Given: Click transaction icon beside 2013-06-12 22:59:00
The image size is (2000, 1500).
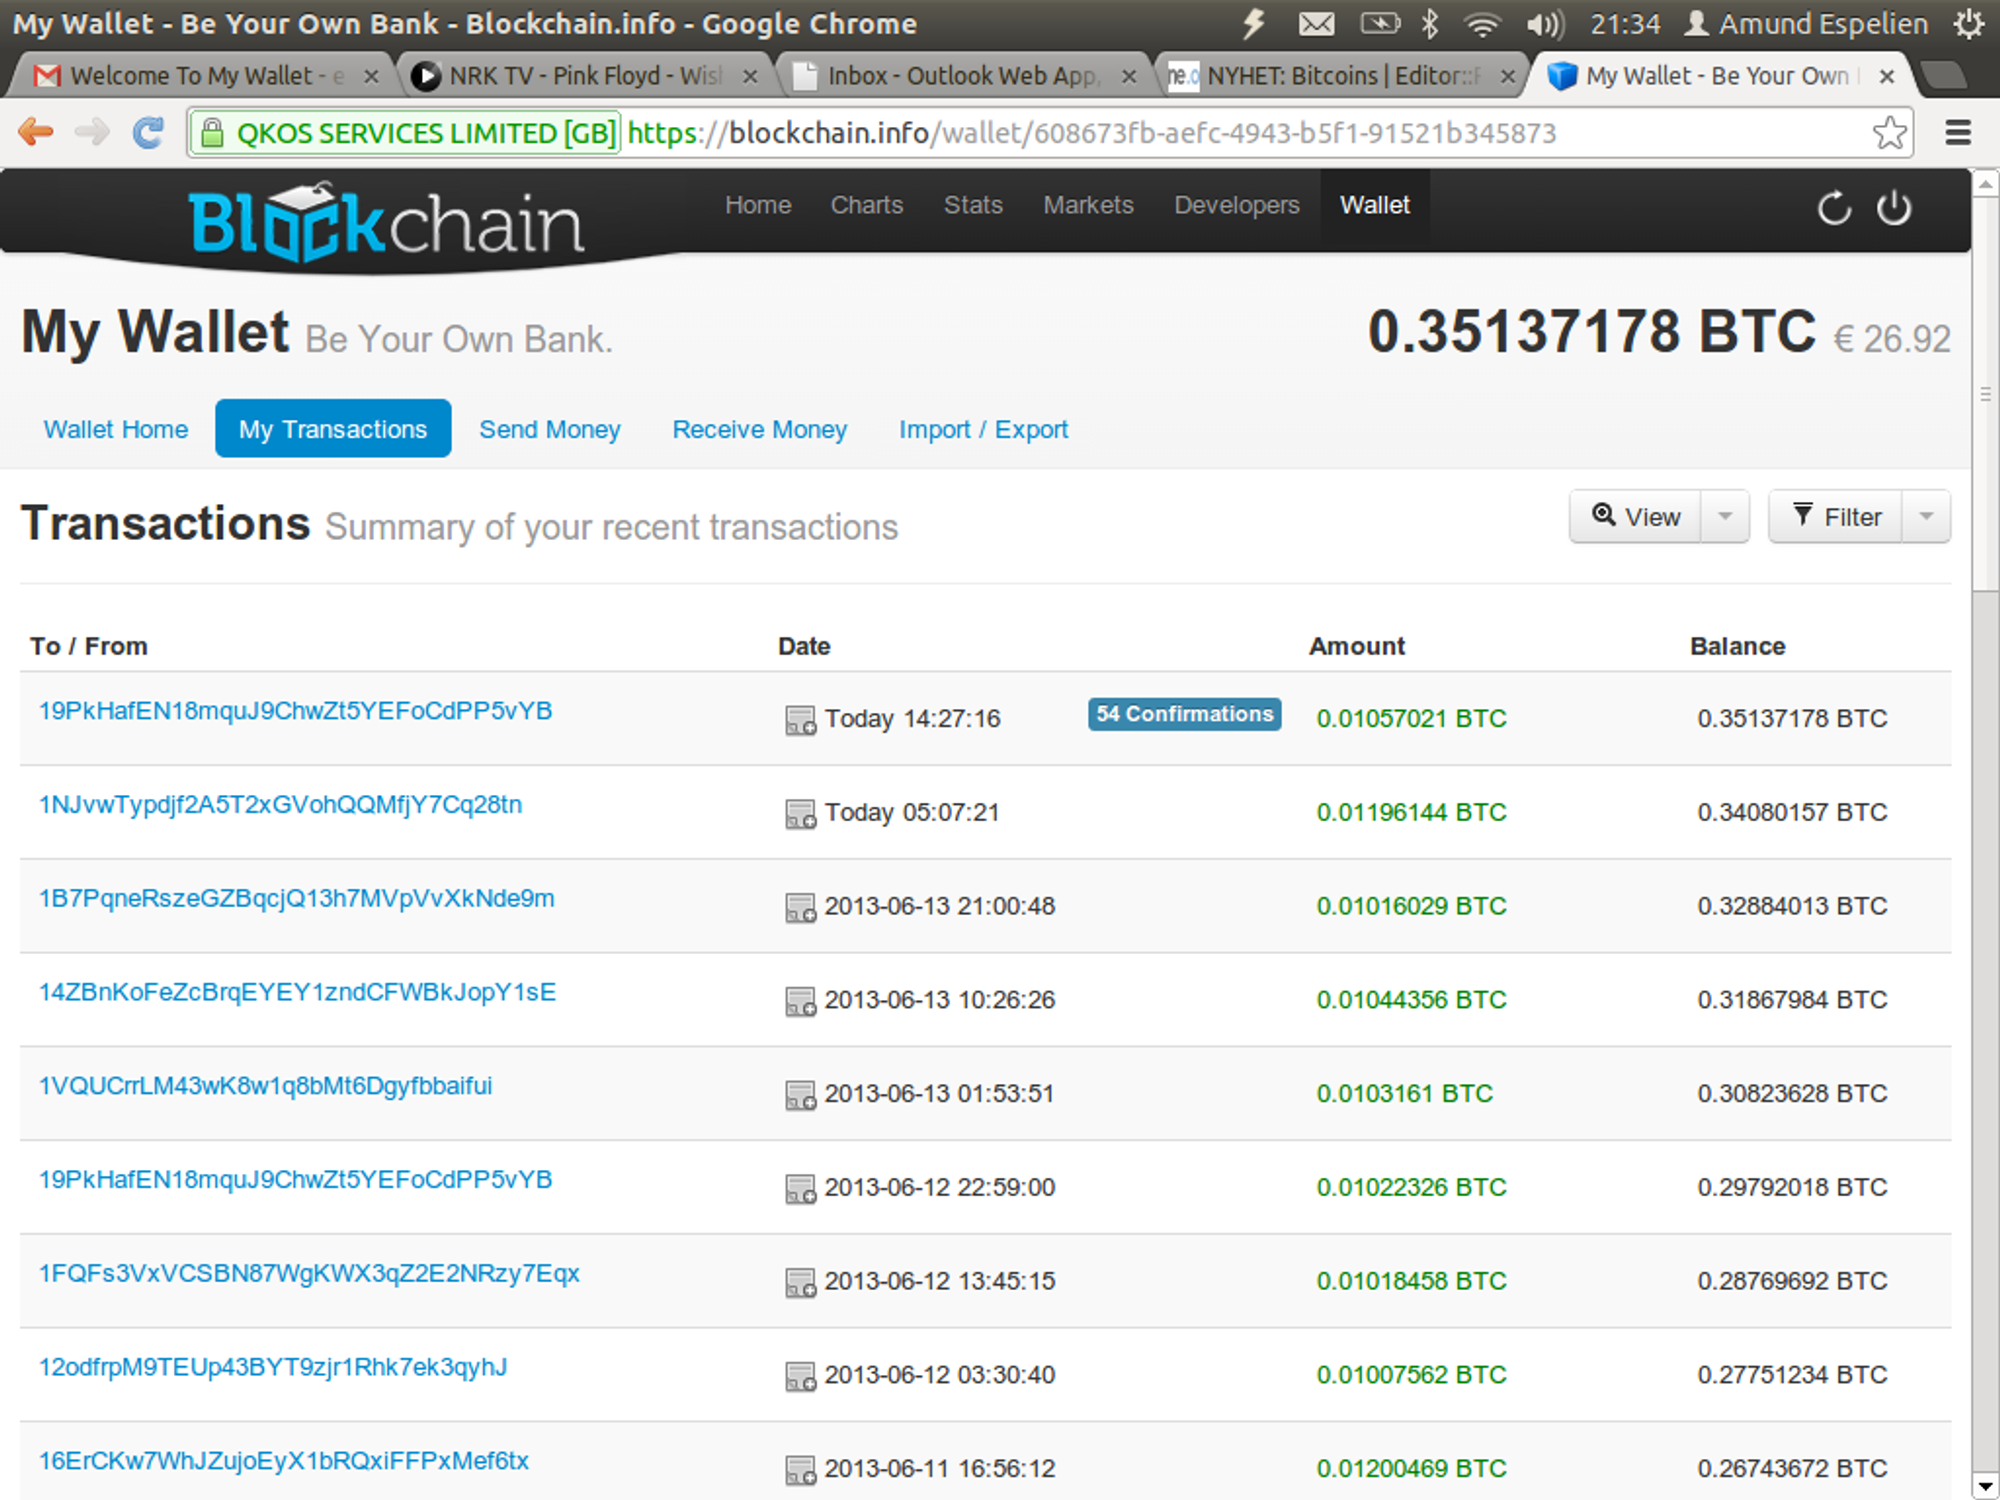Looking at the screenshot, I should pyautogui.click(x=800, y=1189).
